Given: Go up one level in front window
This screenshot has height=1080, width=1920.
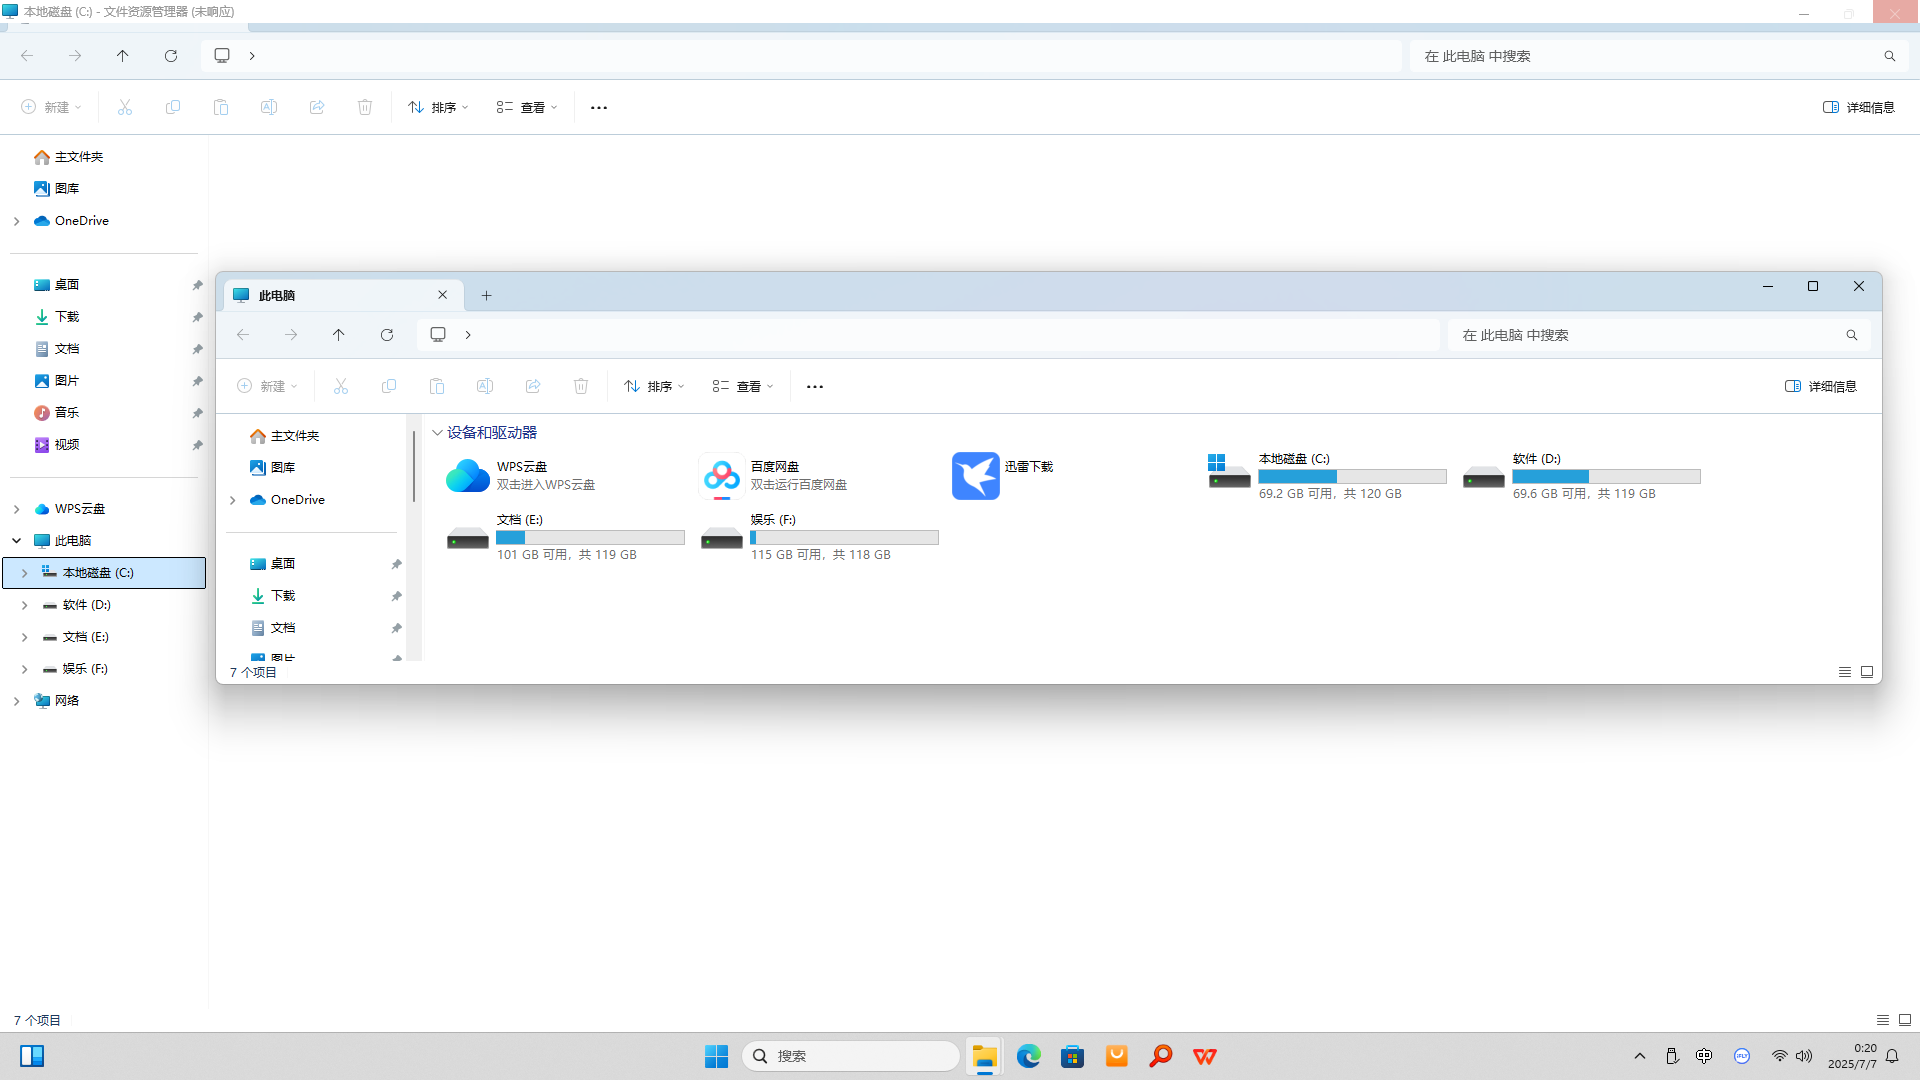Looking at the screenshot, I should click(x=339, y=335).
